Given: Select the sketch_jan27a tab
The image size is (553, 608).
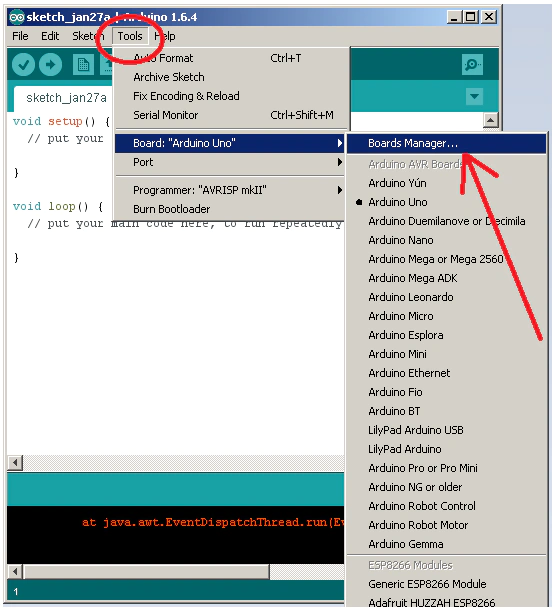Looking at the screenshot, I should [x=66, y=98].
